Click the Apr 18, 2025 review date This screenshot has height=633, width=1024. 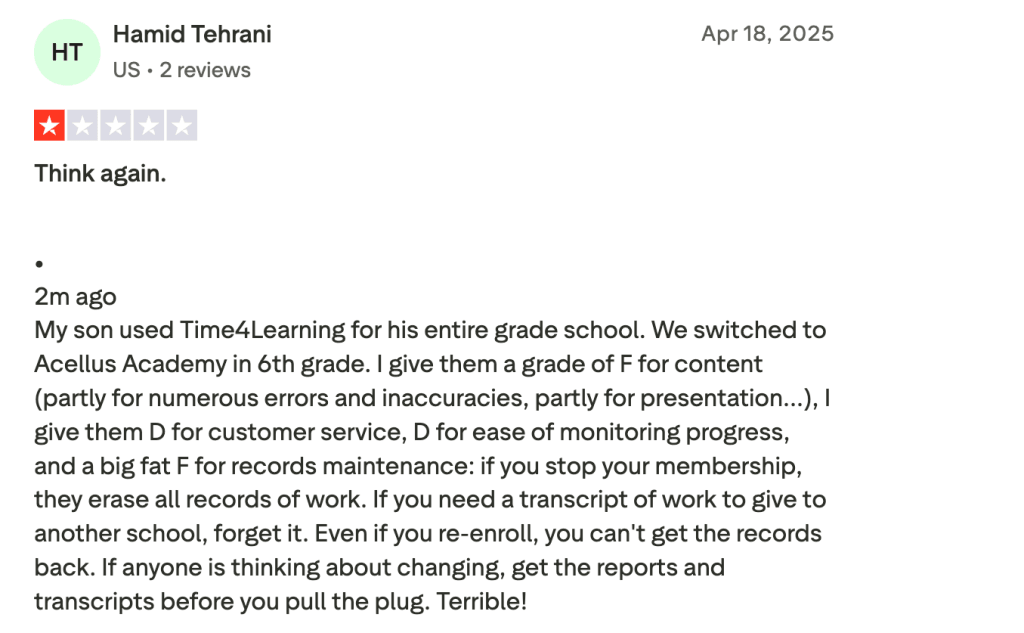767,34
